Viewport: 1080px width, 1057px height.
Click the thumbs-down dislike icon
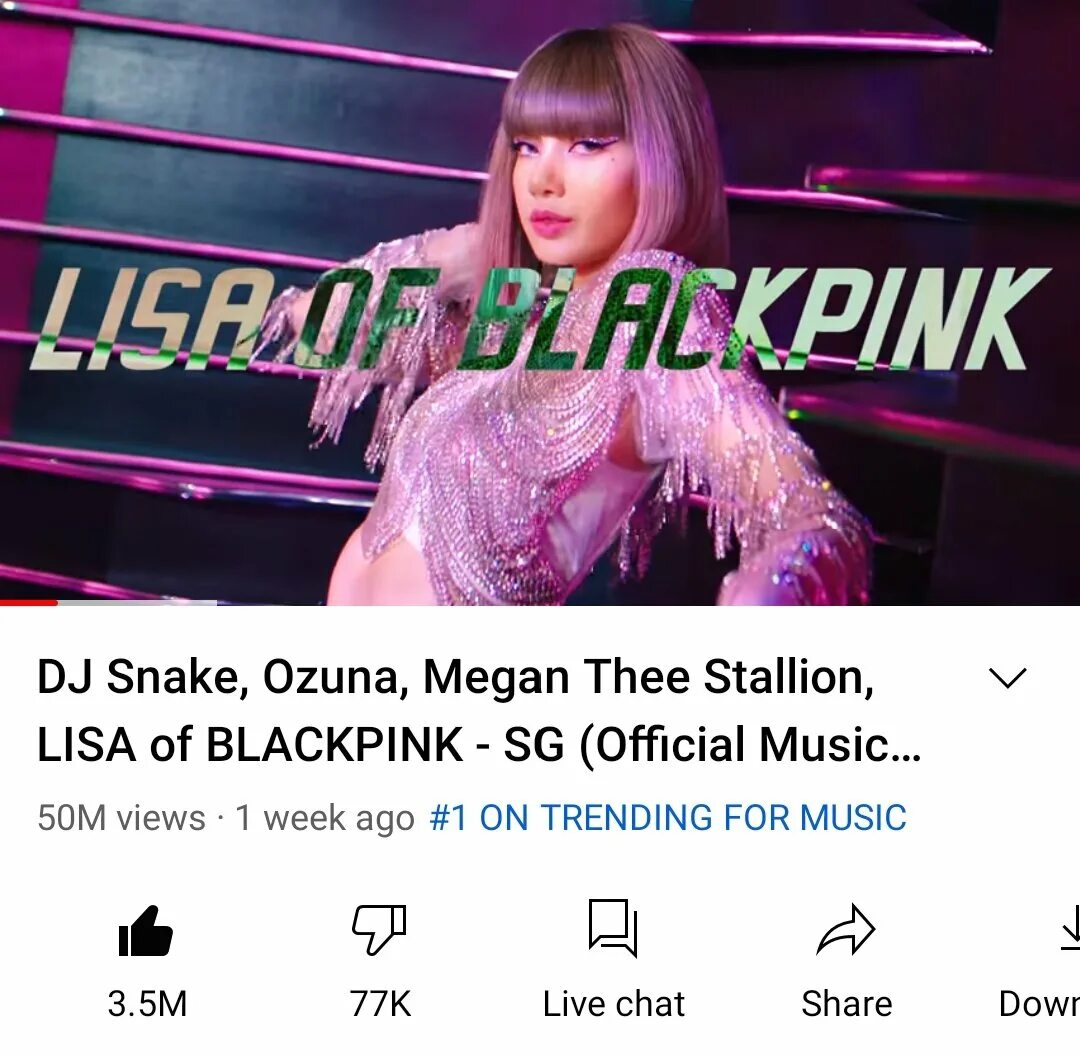click(379, 930)
